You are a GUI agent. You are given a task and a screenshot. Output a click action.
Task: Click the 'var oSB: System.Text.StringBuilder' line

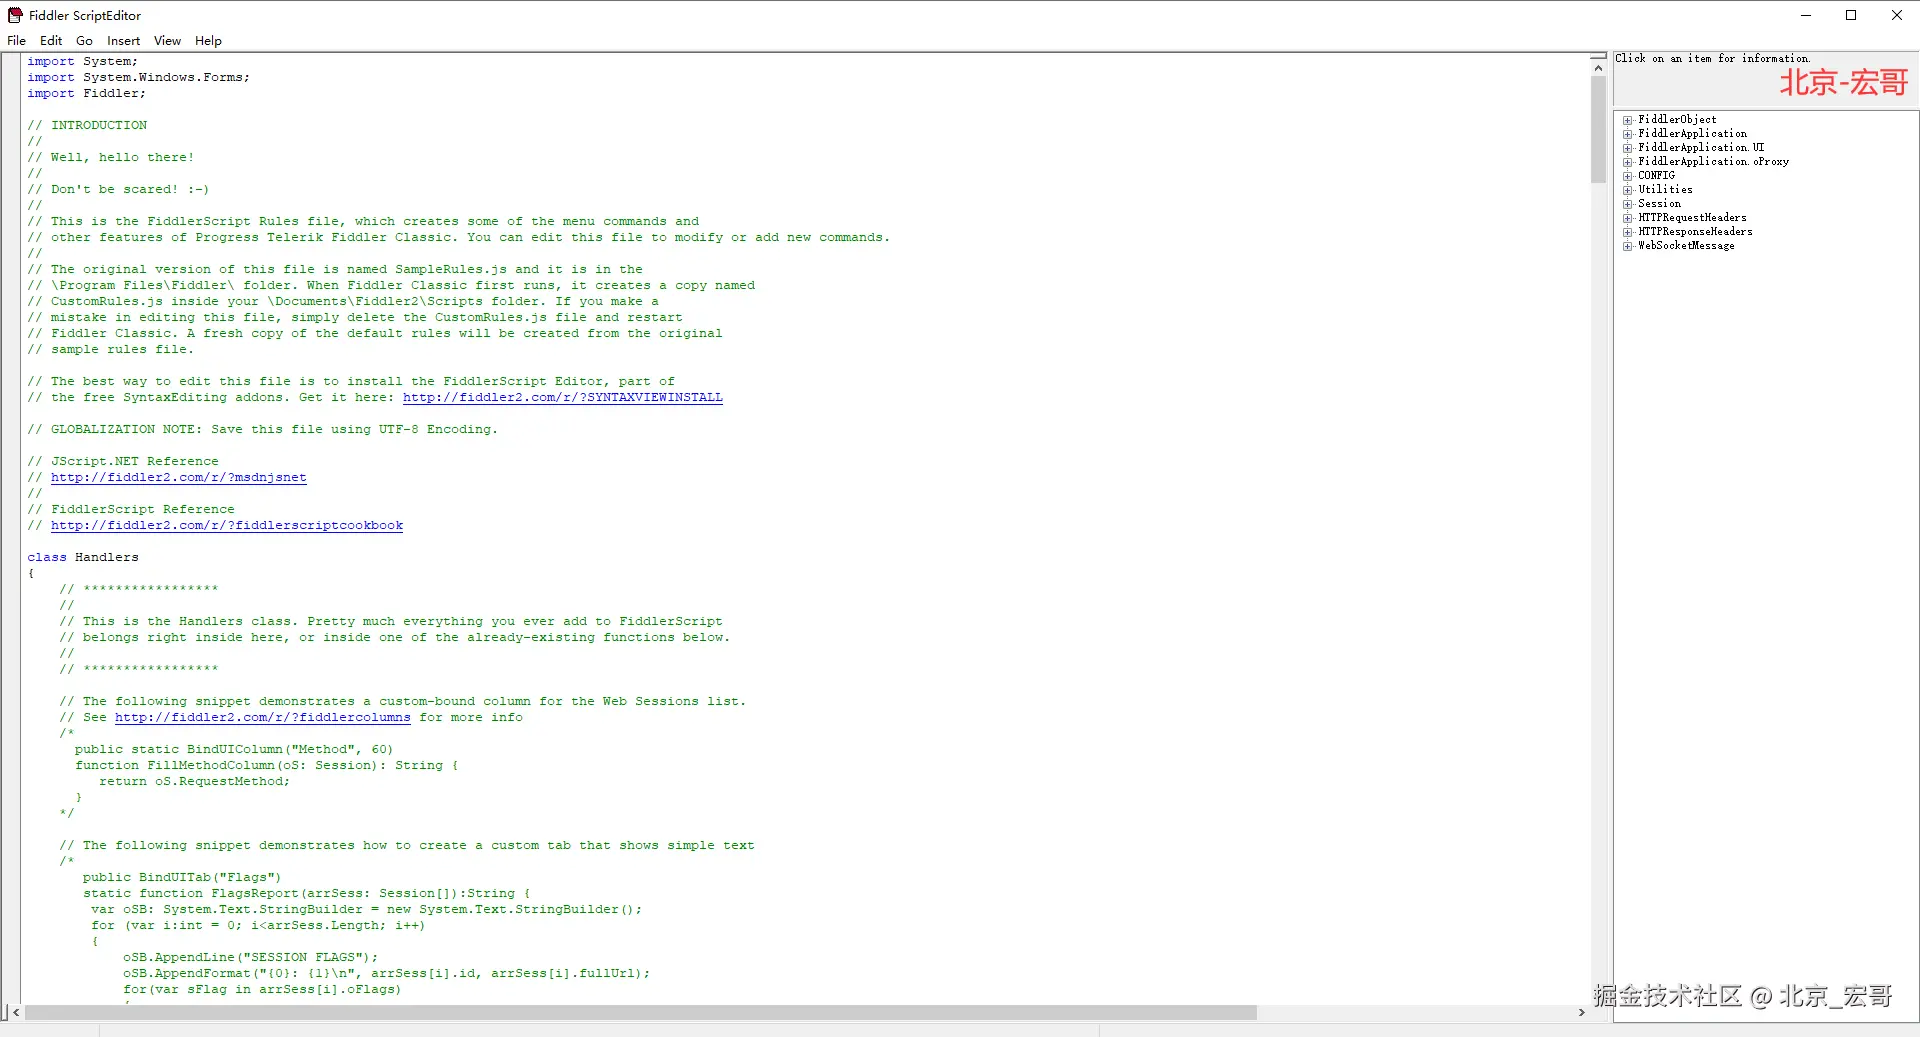click(367, 910)
